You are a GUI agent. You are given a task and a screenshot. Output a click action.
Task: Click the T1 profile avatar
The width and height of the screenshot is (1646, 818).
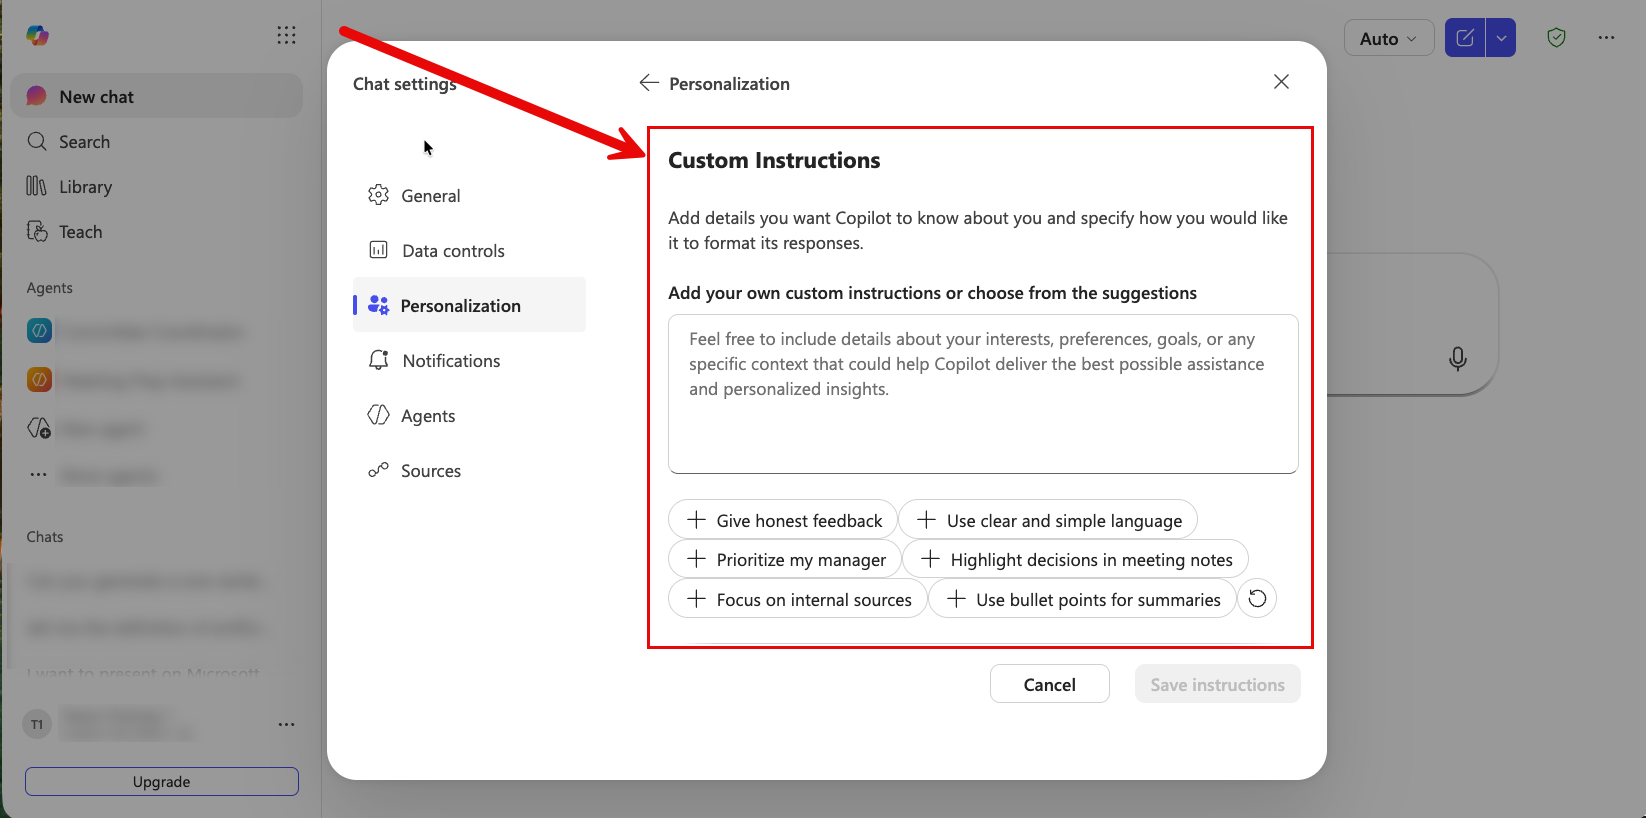(x=37, y=725)
